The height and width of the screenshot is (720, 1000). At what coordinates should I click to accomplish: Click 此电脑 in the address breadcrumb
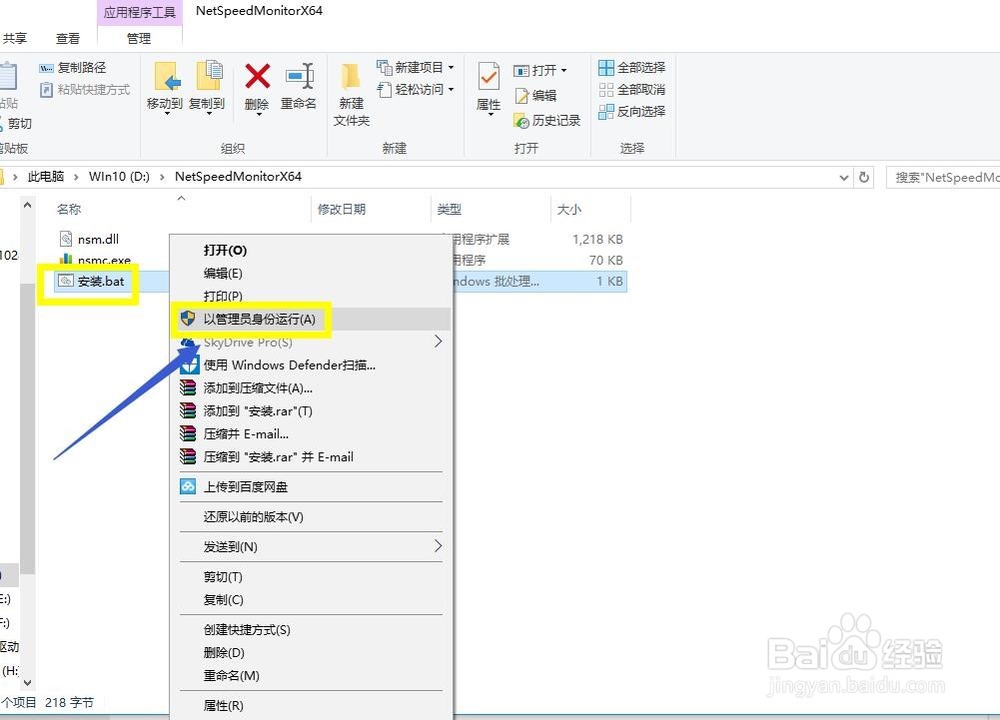46,177
